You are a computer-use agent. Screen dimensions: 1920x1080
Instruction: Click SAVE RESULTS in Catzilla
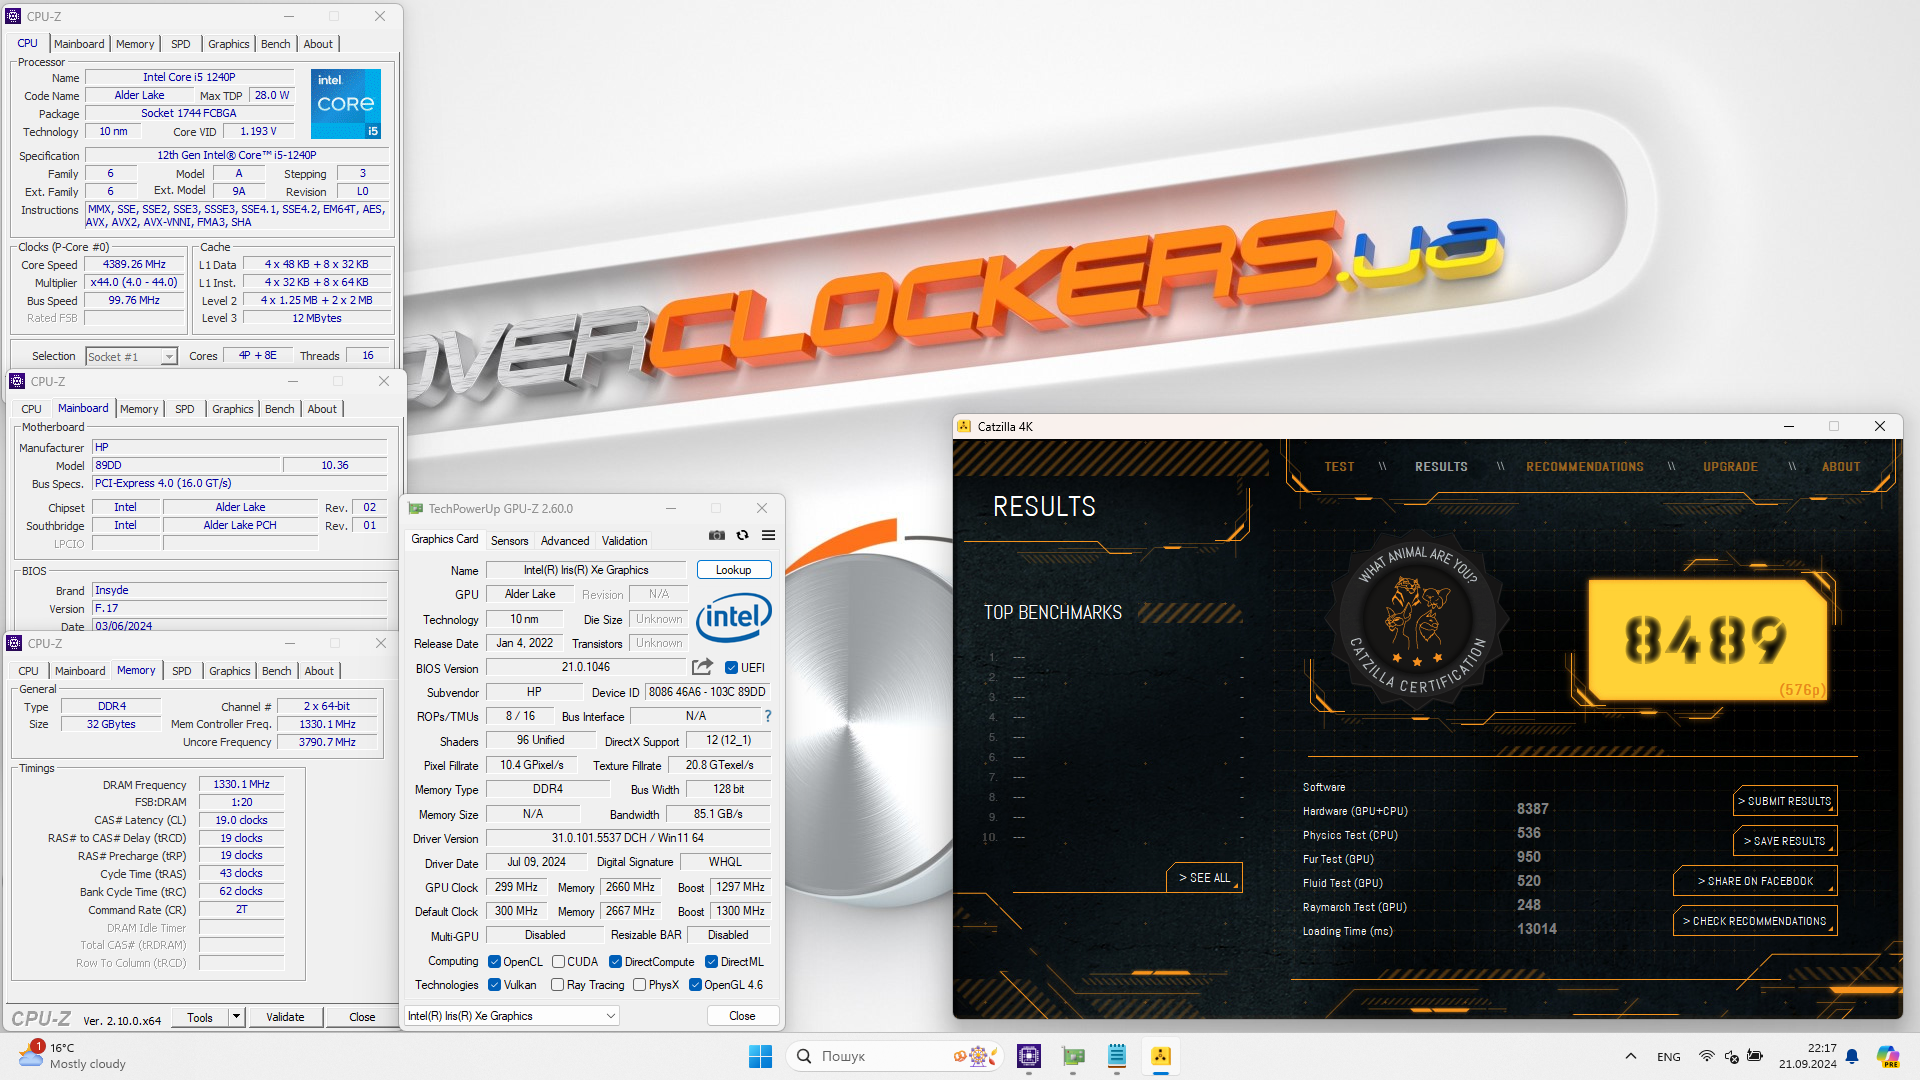click(1785, 841)
